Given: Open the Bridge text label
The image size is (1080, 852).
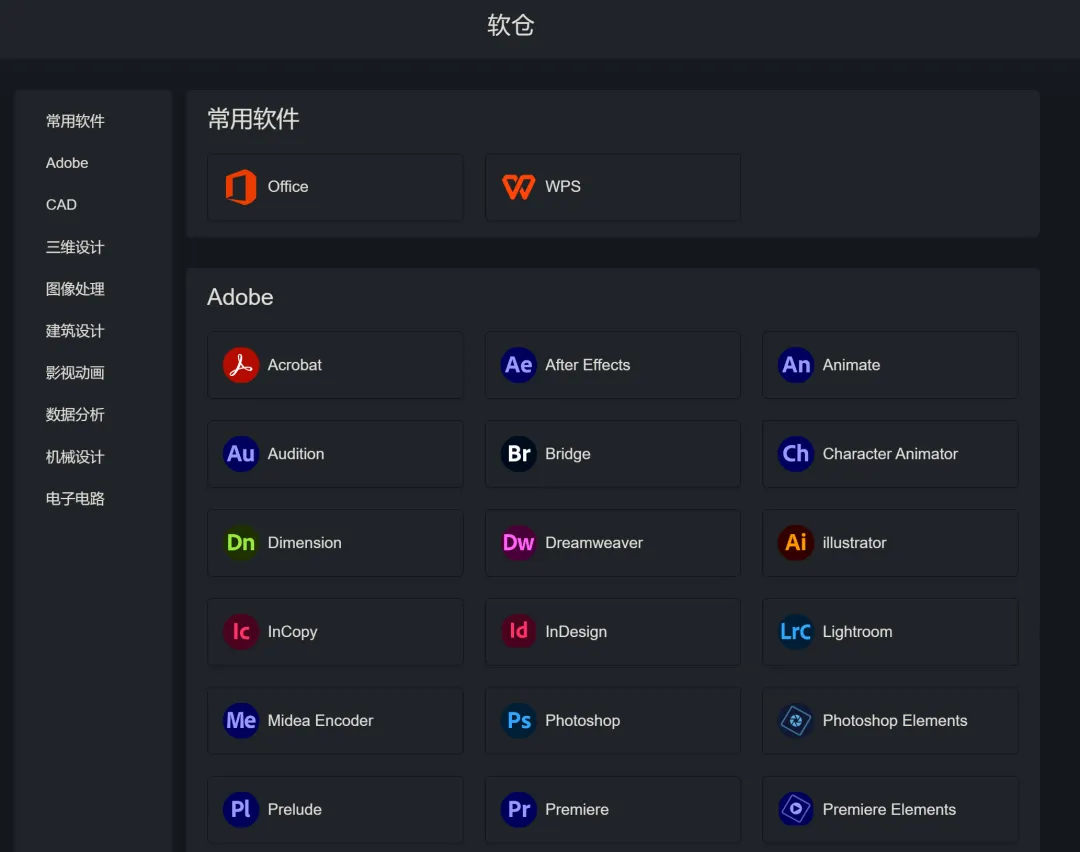Looking at the screenshot, I should 568,454.
